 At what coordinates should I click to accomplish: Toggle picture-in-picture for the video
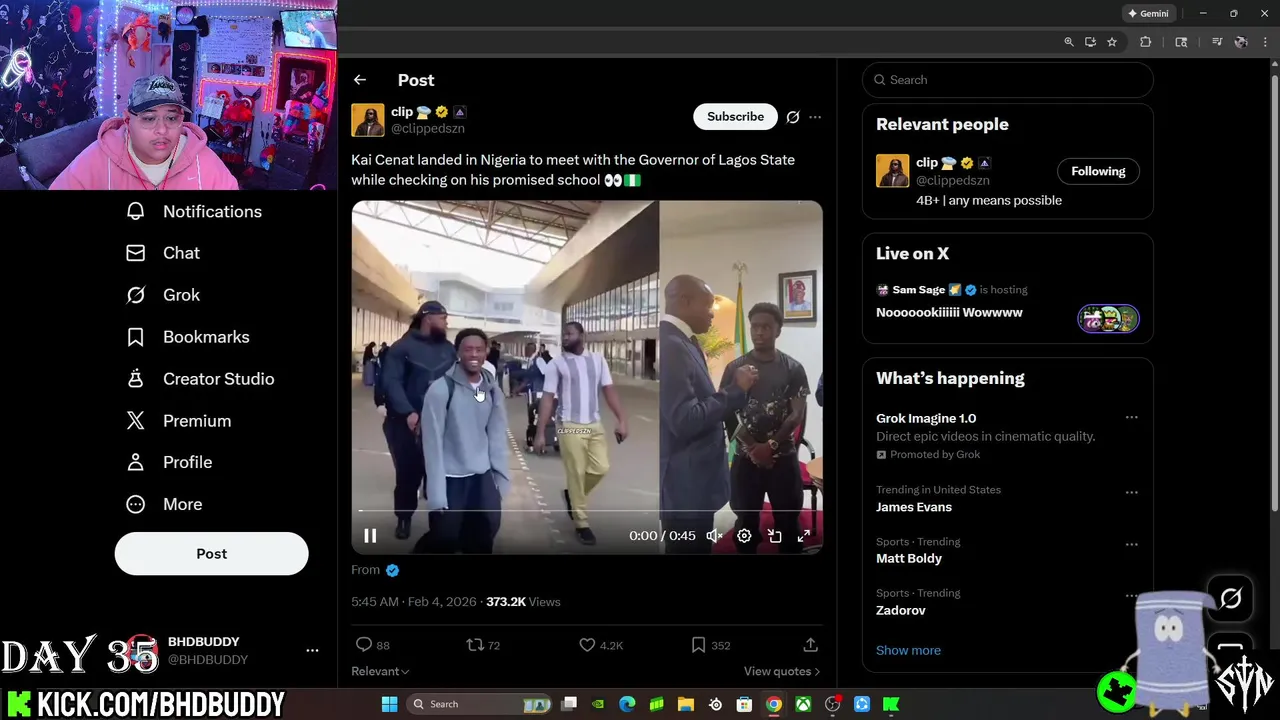pyautogui.click(x=774, y=536)
